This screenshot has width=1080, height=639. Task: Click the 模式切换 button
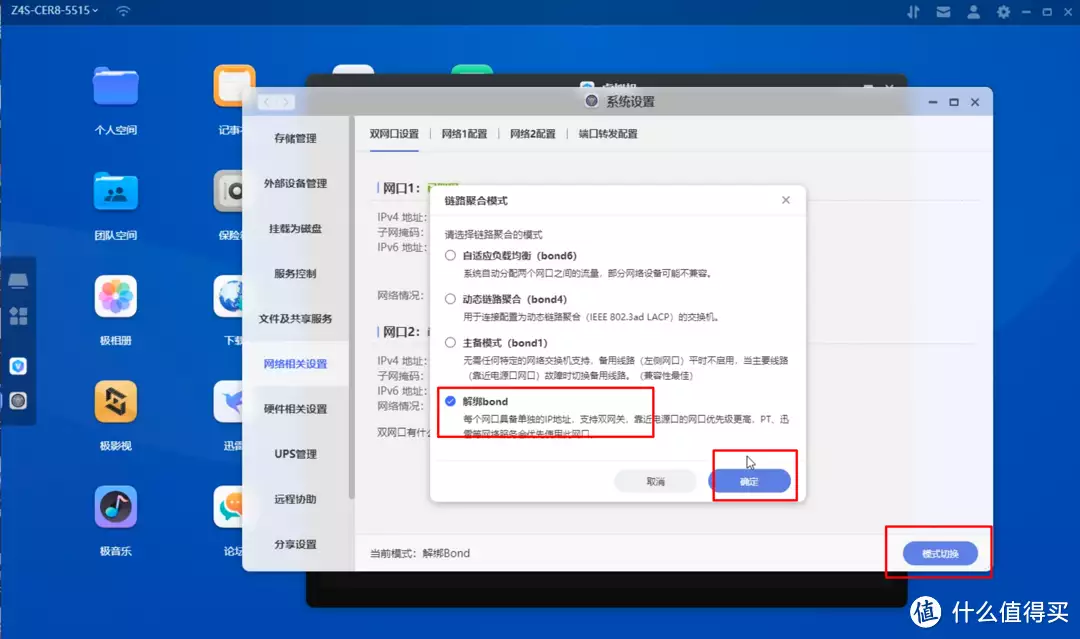[940, 554]
